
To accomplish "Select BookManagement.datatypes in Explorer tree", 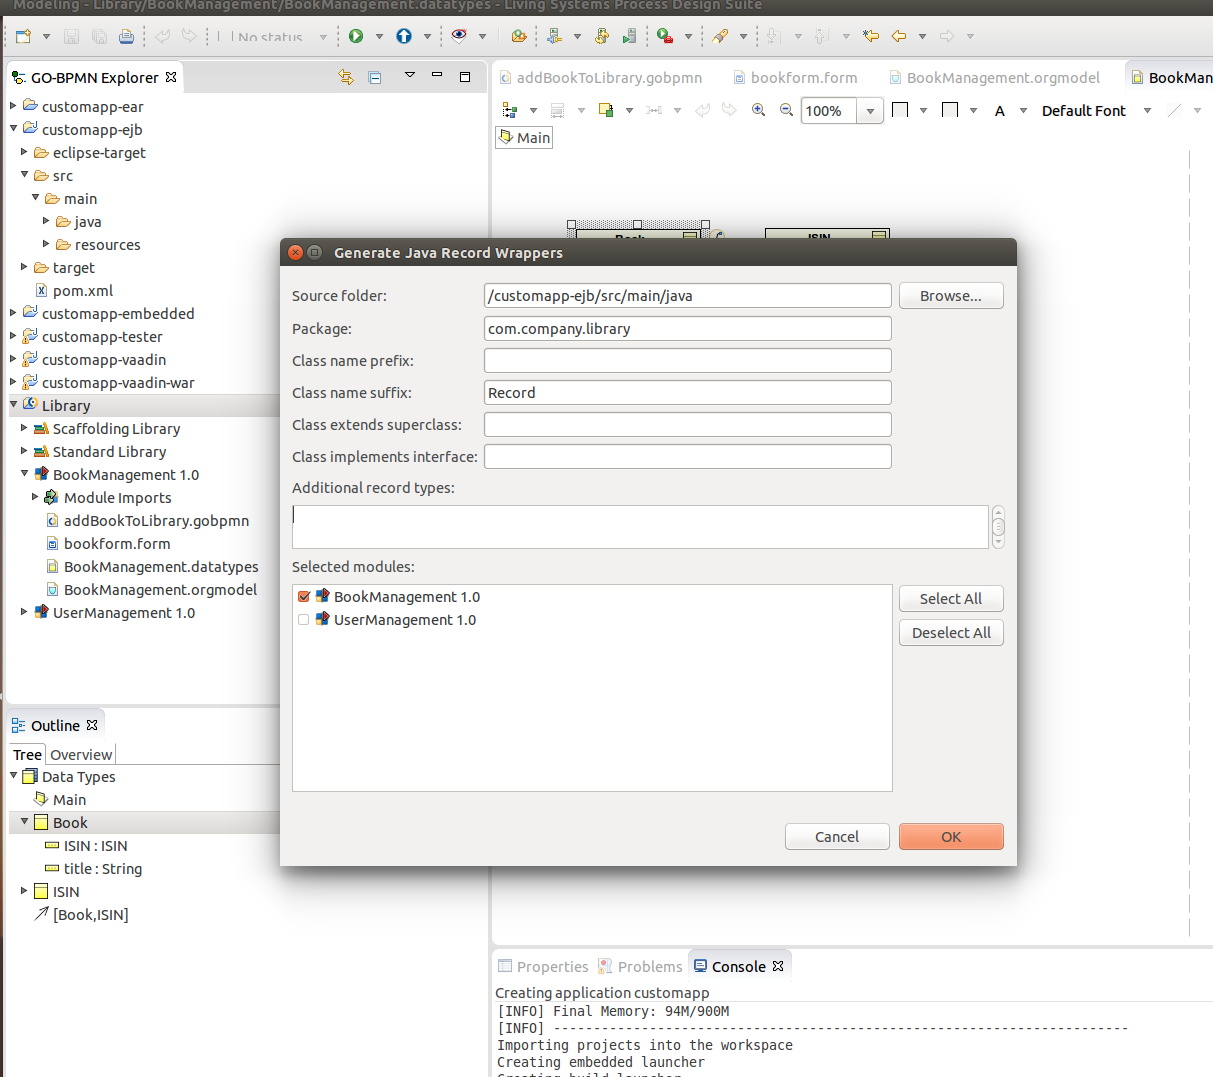I will (x=161, y=566).
